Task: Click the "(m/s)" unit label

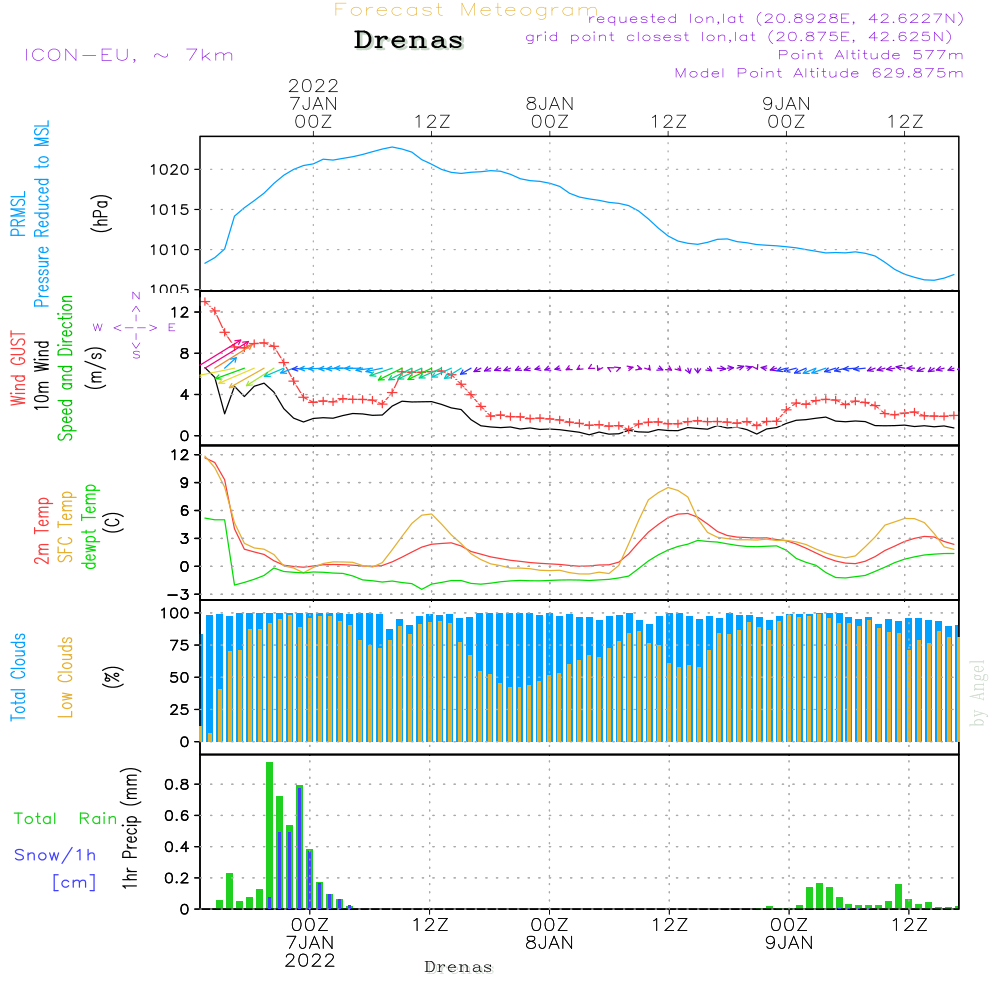Action: [96, 368]
